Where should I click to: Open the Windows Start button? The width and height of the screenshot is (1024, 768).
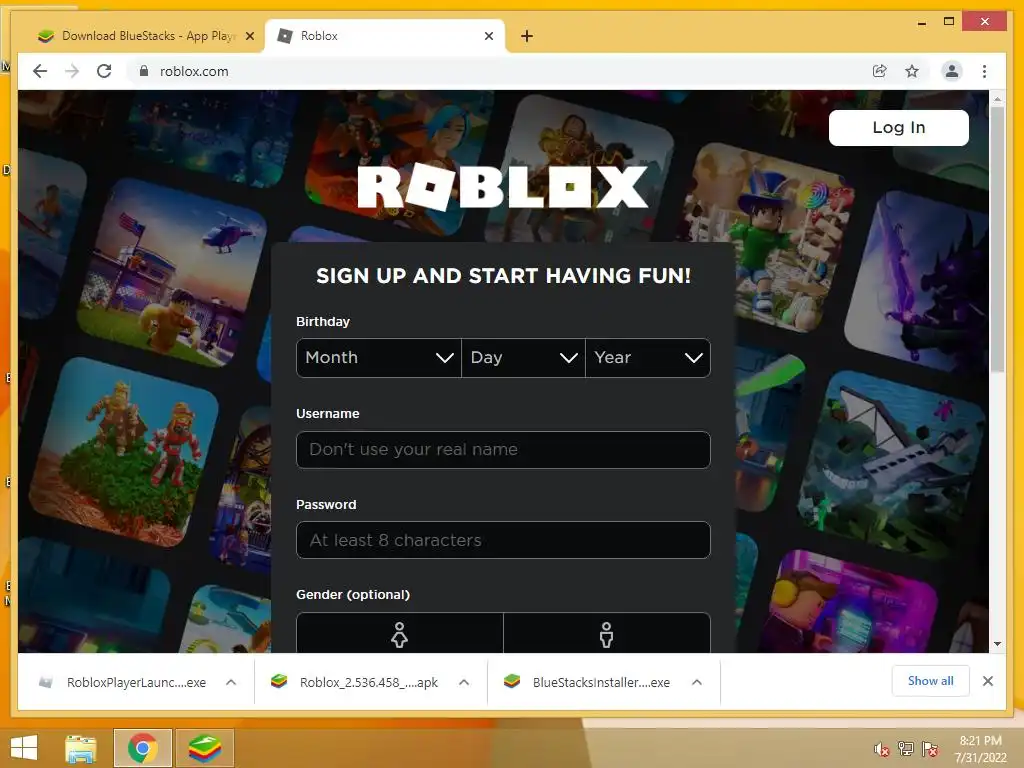tap(24, 748)
